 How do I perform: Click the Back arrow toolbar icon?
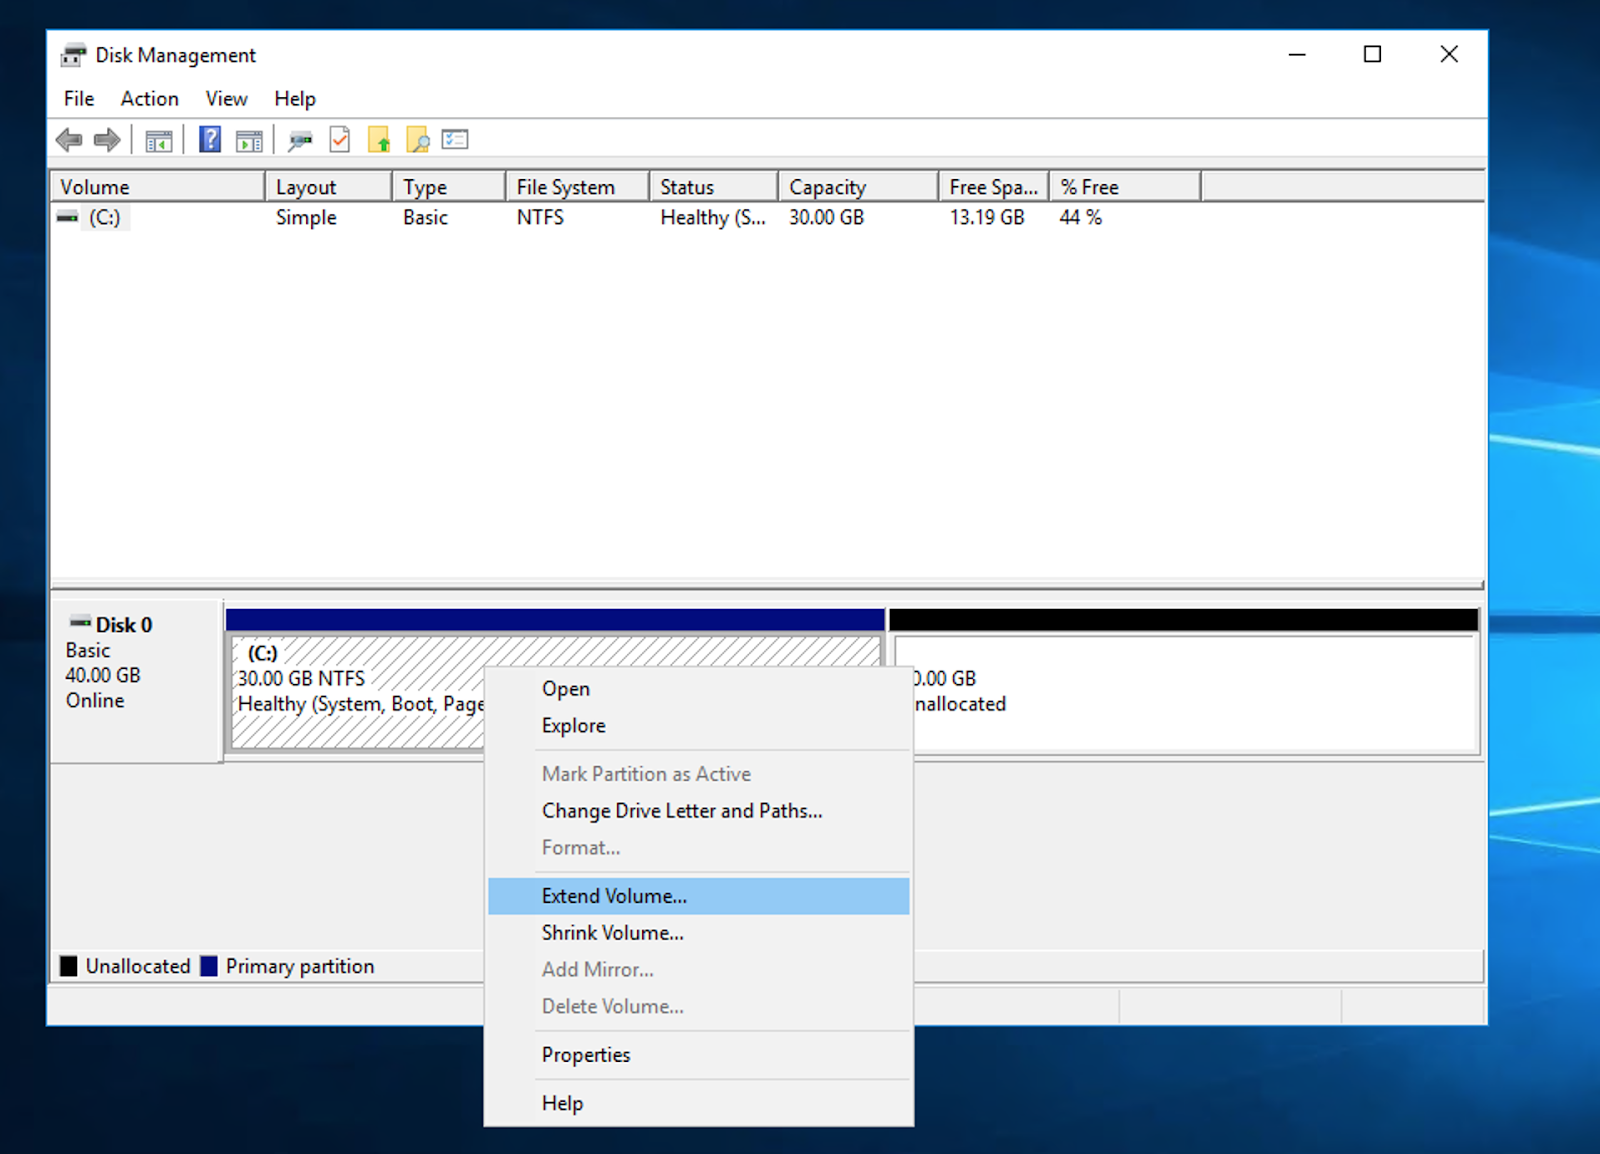(69, 140)
